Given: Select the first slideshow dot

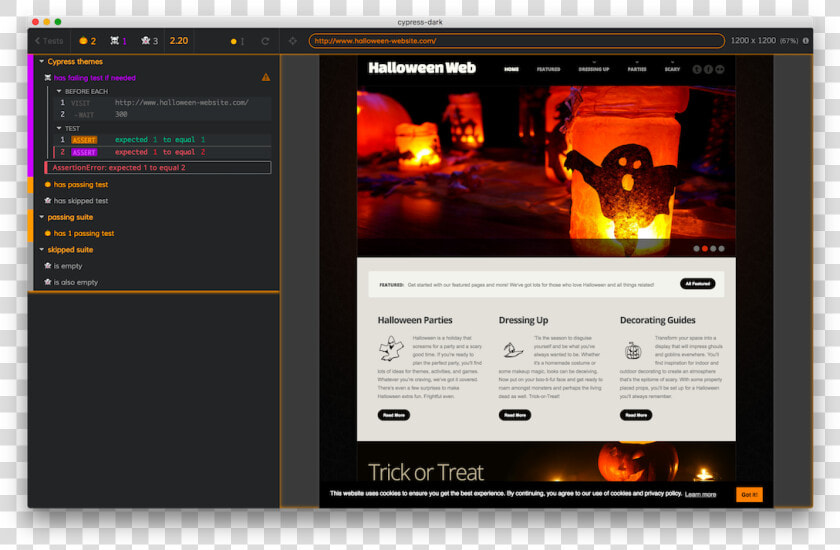Looking at the screenshot, I should pyautogui.click(x=696, y=248).
